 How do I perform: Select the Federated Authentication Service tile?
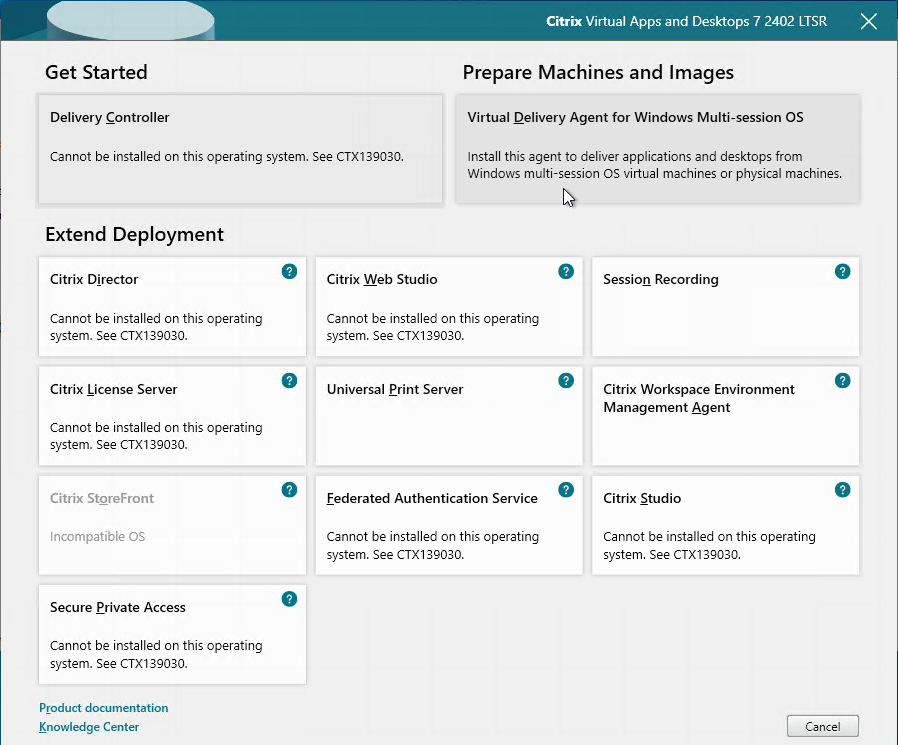click(x=449, y=525)
